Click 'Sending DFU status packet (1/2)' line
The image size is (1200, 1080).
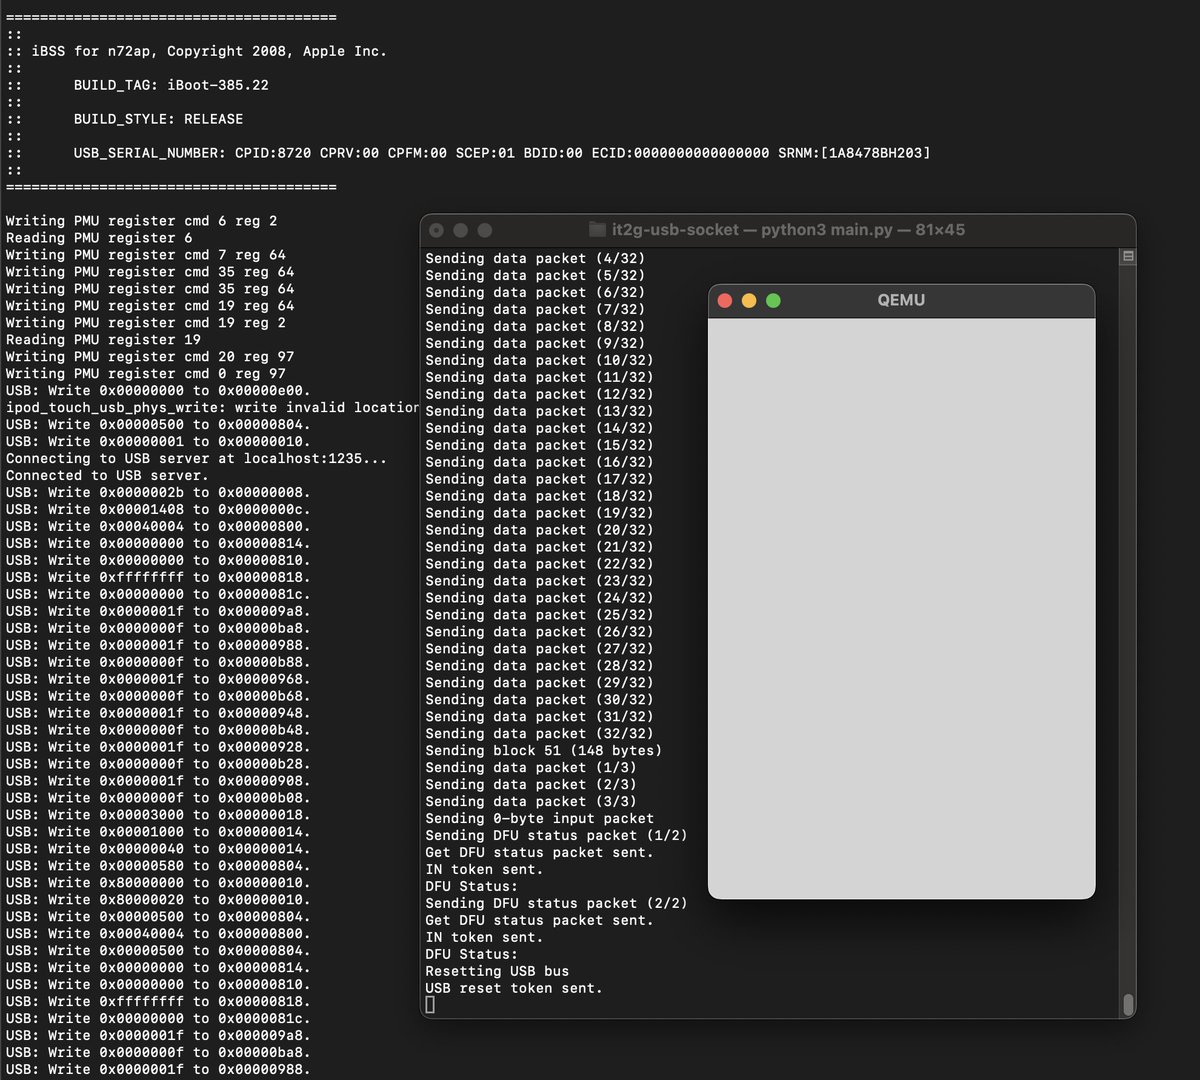click(556, 836)
